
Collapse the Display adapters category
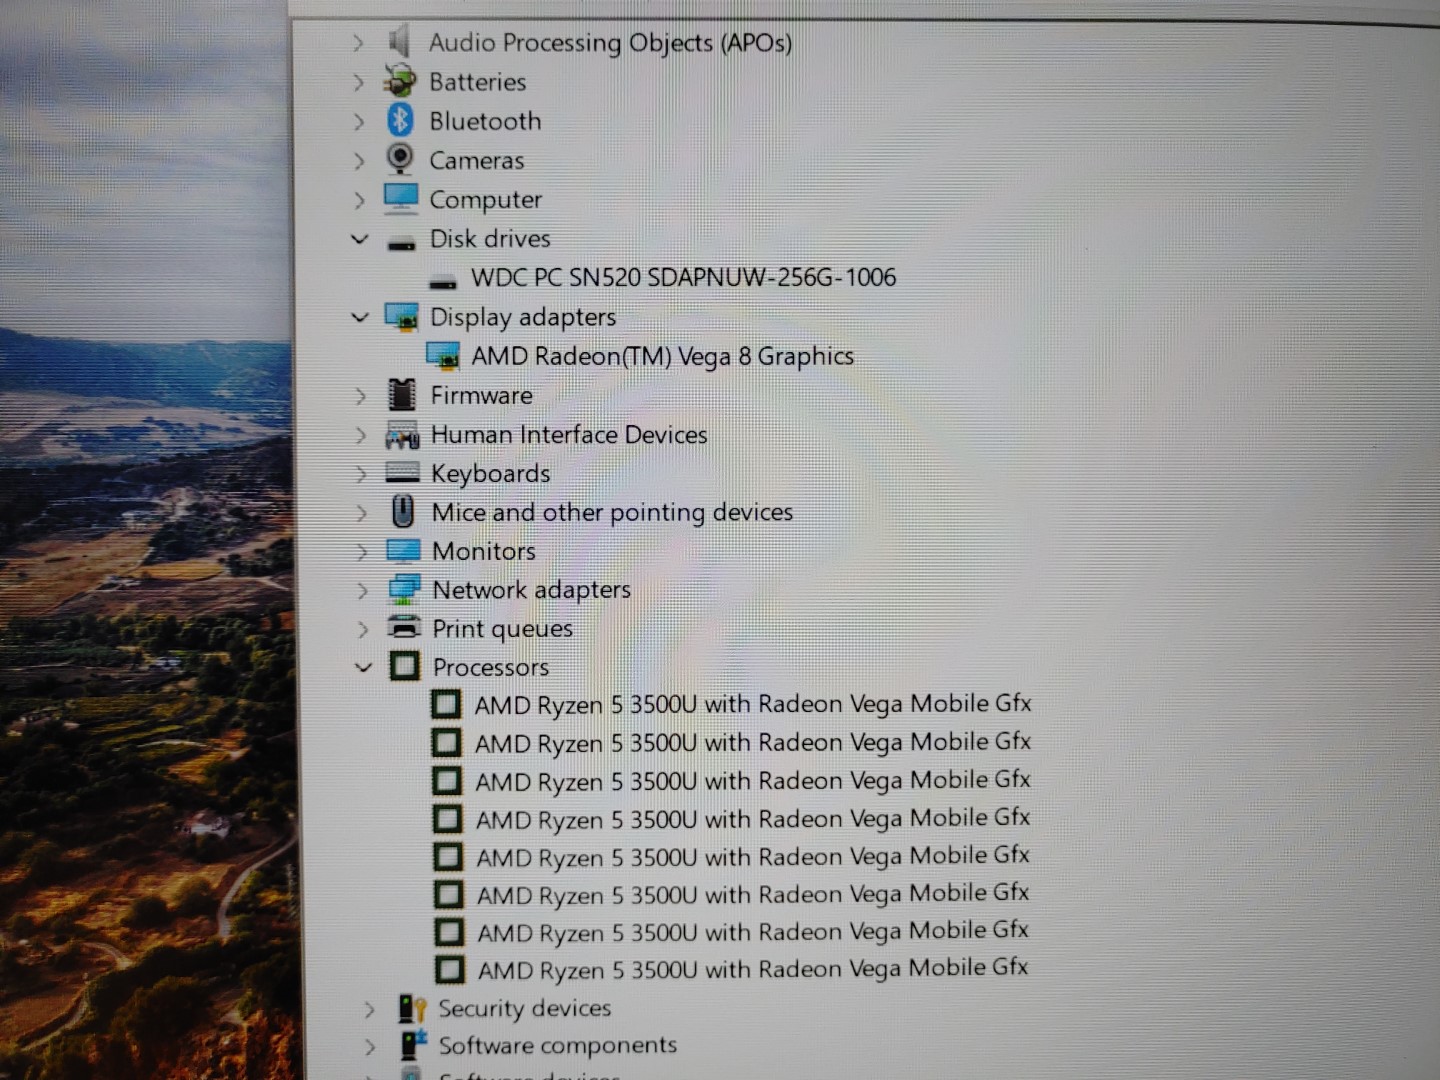coord(360,317)
